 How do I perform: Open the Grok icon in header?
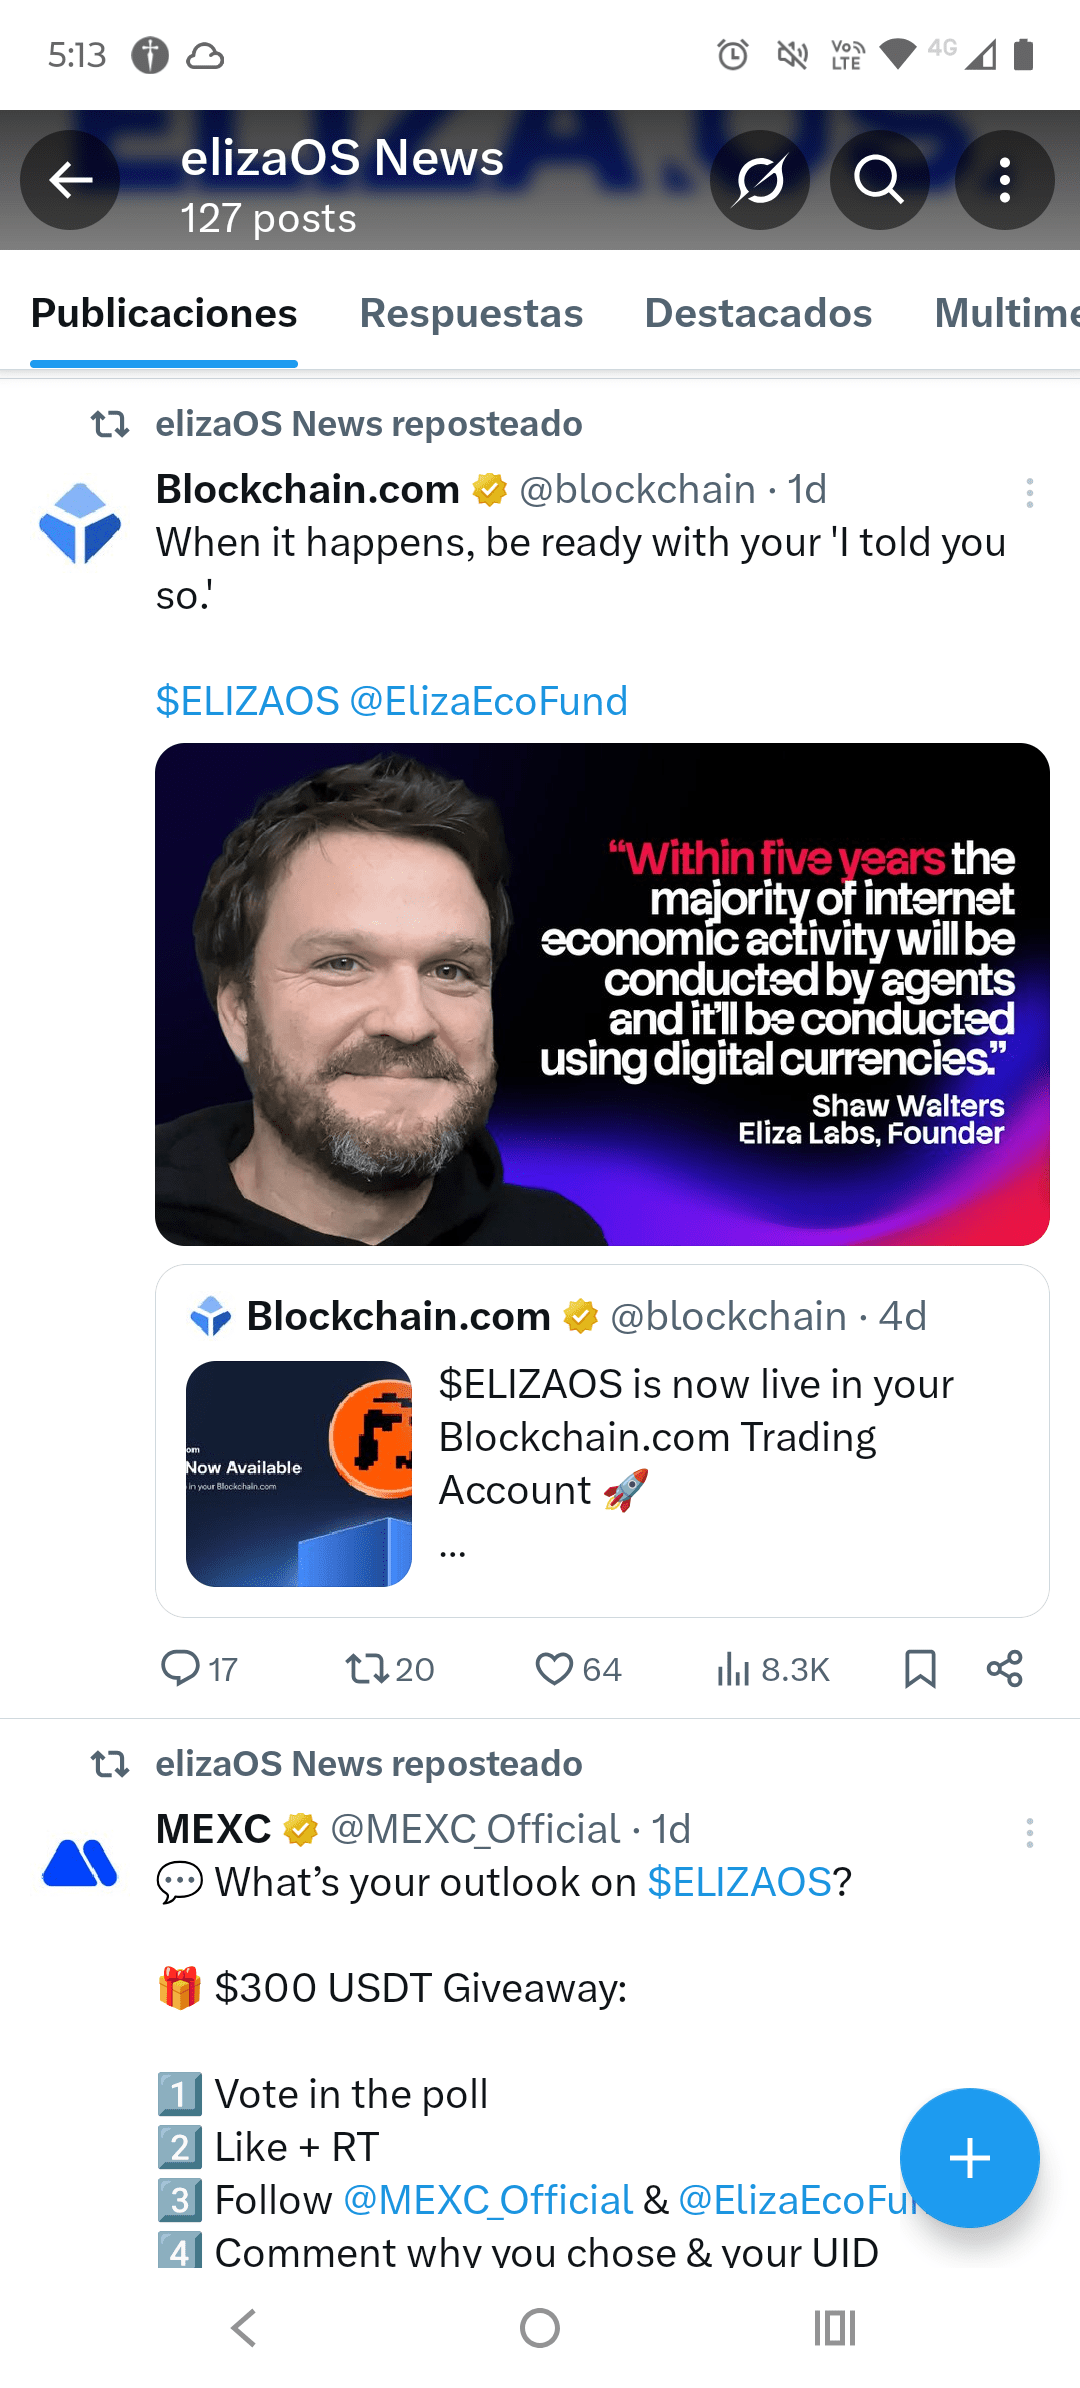(760, 180)
